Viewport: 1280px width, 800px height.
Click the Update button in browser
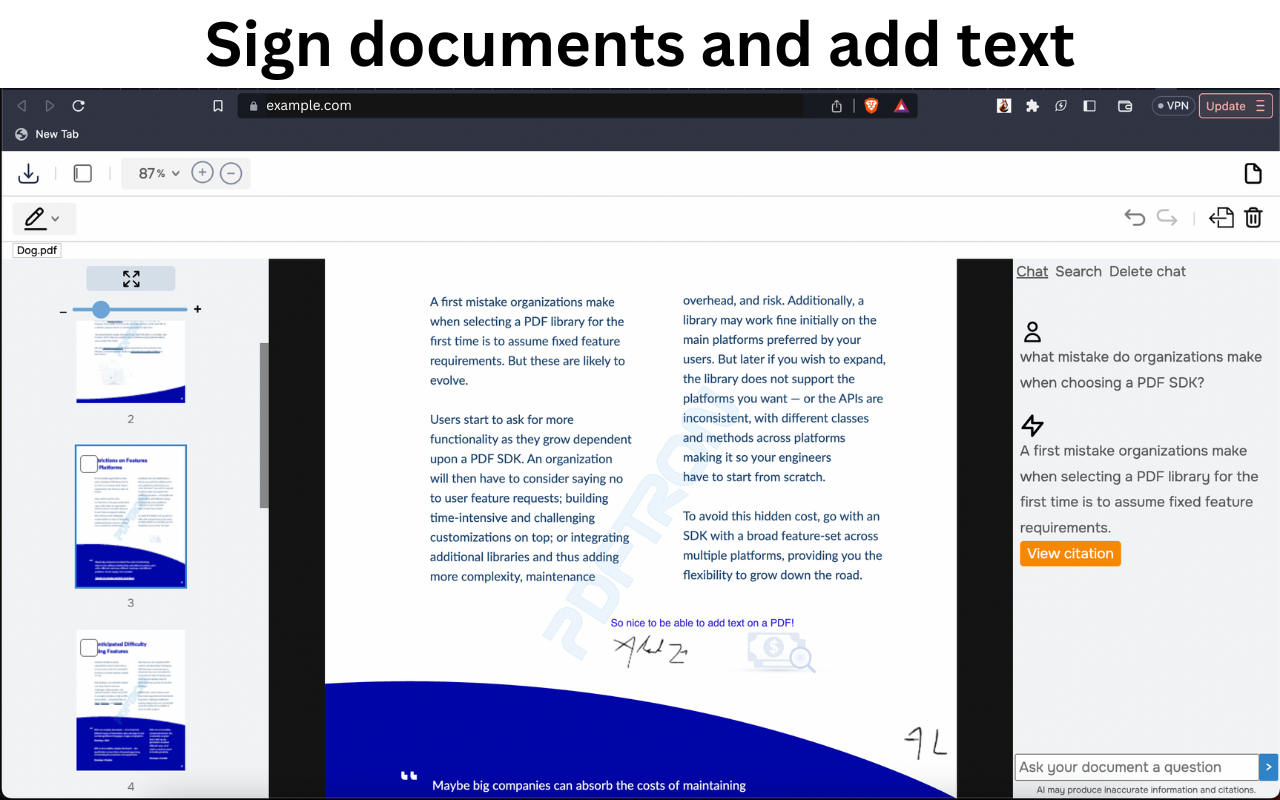(x=1235, y=106)
